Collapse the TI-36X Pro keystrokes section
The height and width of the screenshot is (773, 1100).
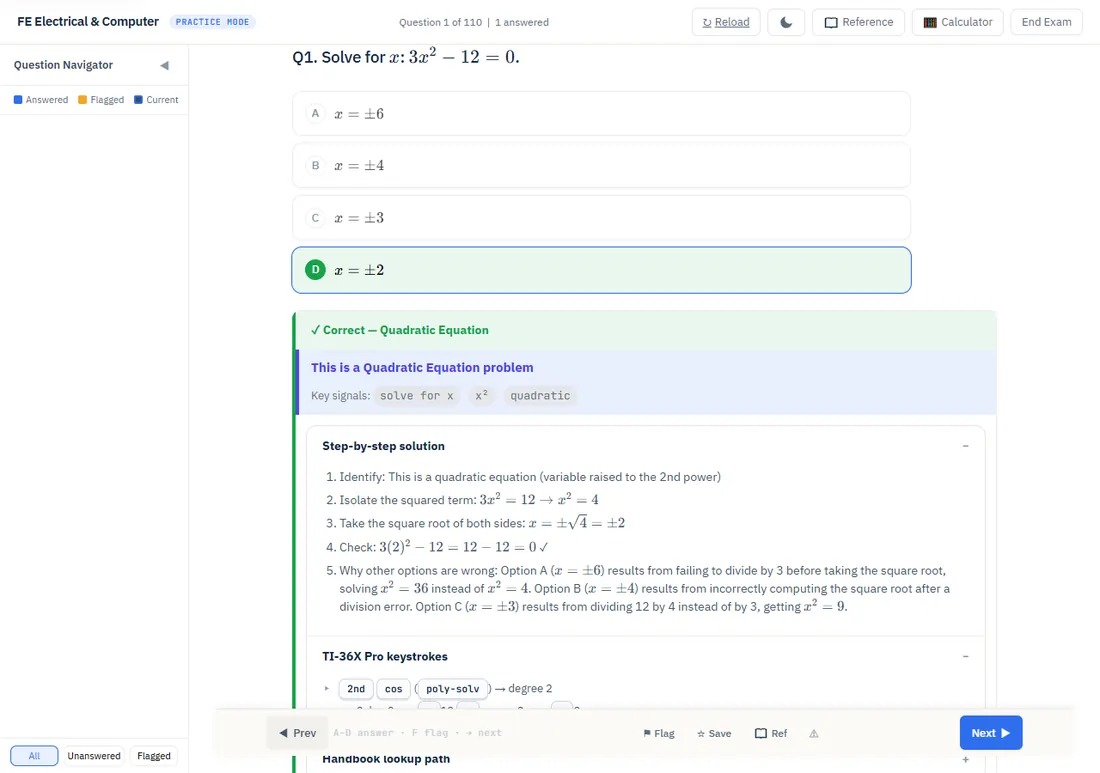pyautogui.click(x=965, y=657)
